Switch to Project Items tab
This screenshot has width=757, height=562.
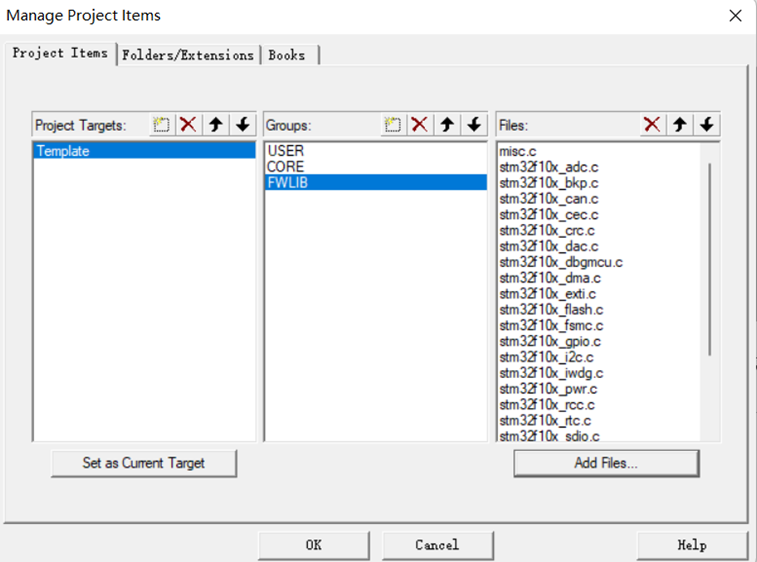(x=60, y=53)
